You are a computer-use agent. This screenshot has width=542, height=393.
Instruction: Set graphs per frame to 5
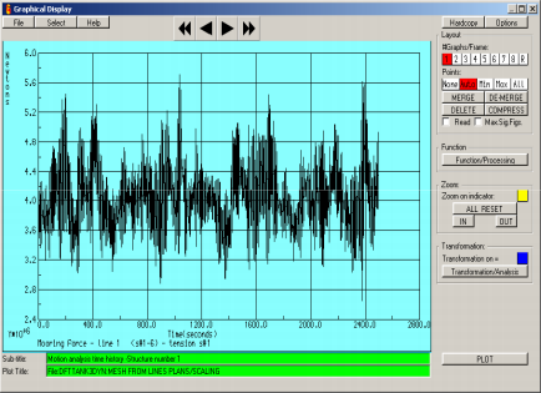coord(485,59)
